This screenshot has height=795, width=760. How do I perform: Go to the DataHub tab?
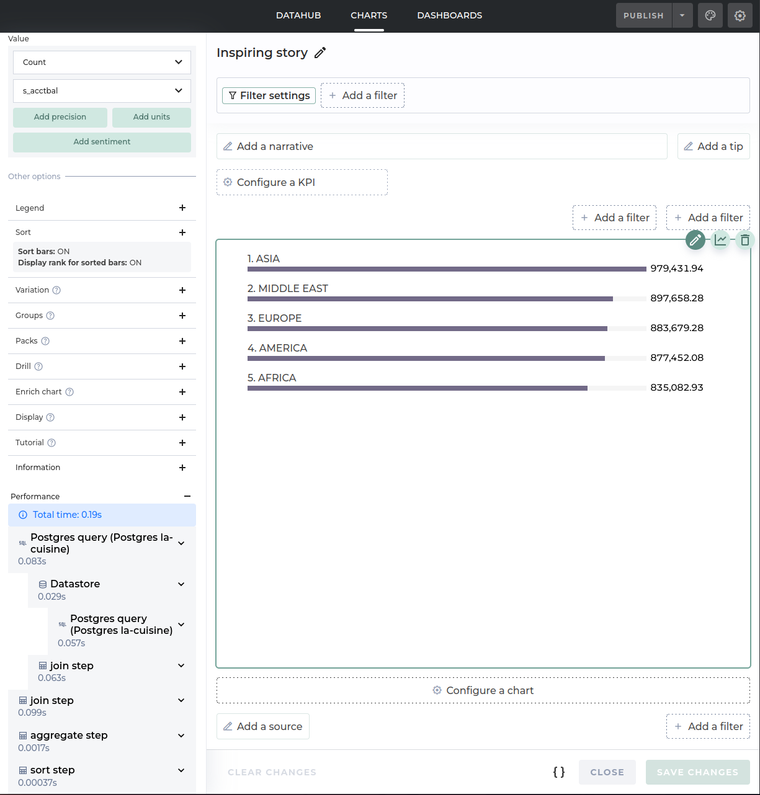pos(297,16)
